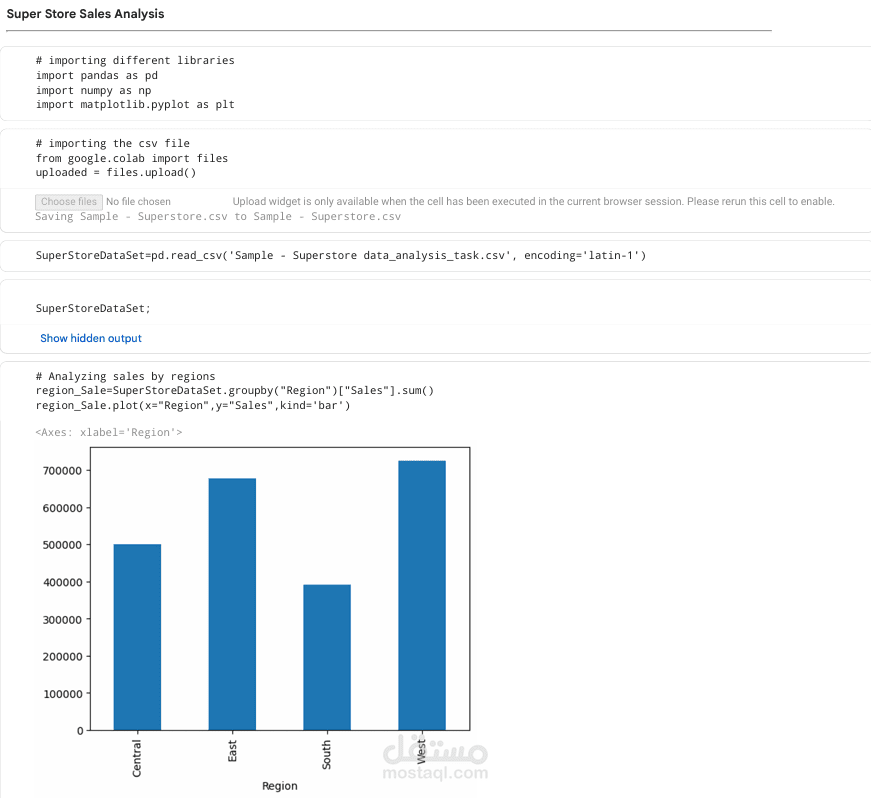Select the import libraries code cell
871x798 pixels.
(x=436, y=83)
